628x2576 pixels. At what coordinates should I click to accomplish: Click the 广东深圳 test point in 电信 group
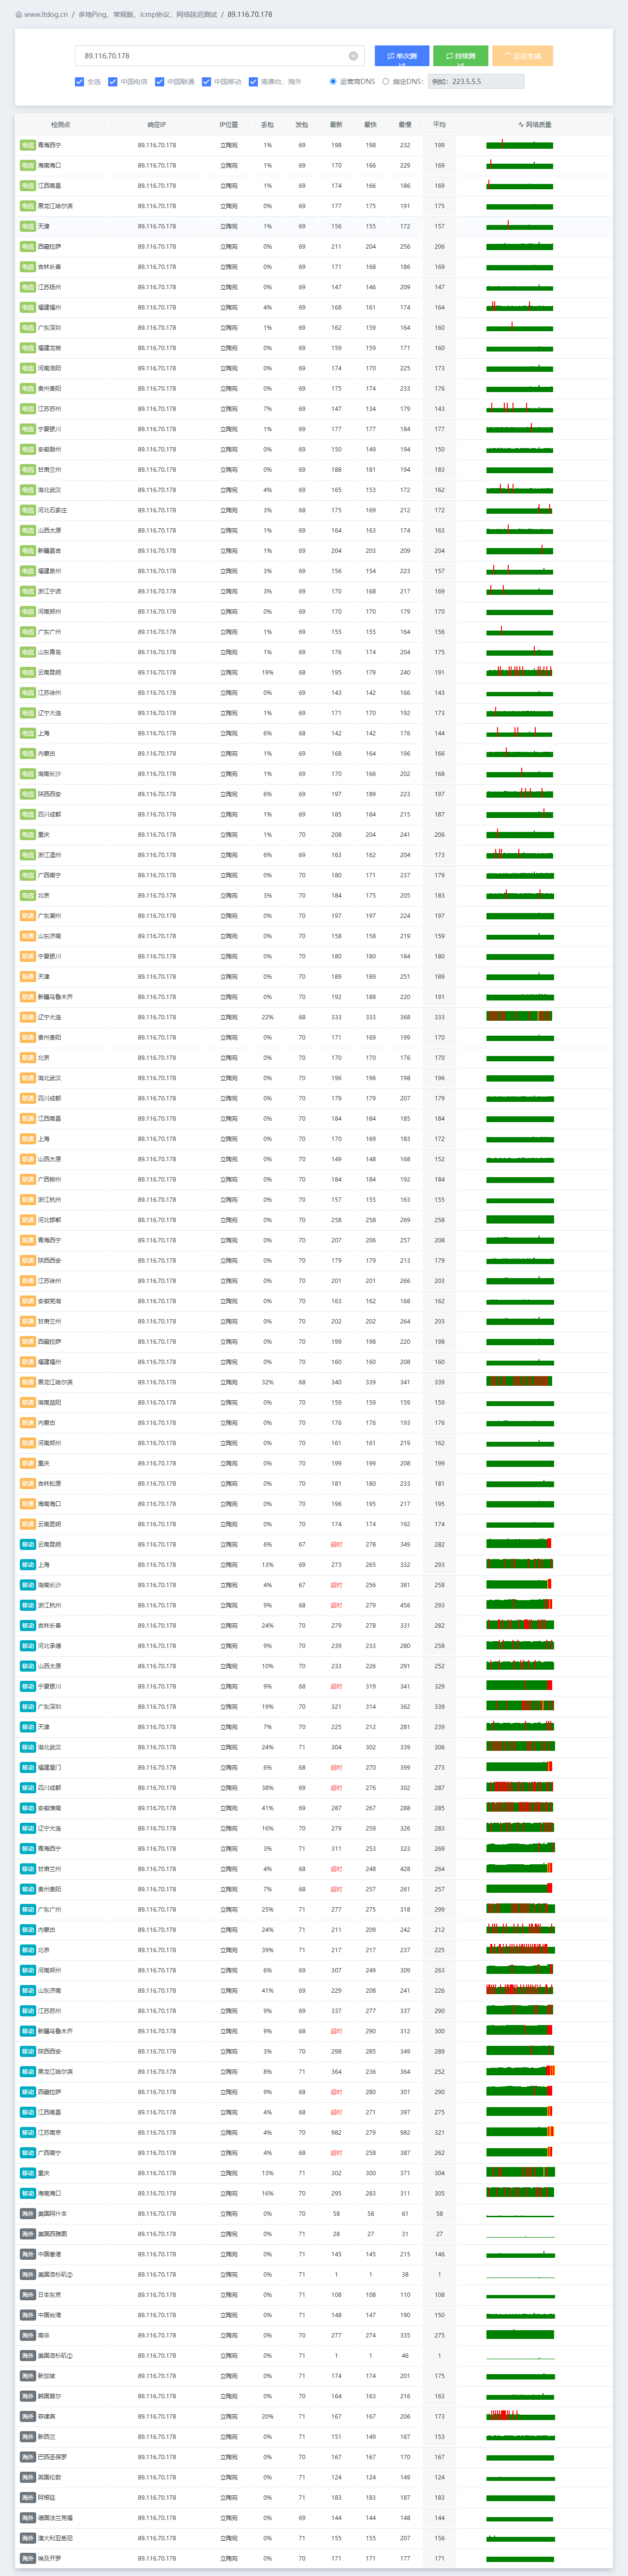49,327
